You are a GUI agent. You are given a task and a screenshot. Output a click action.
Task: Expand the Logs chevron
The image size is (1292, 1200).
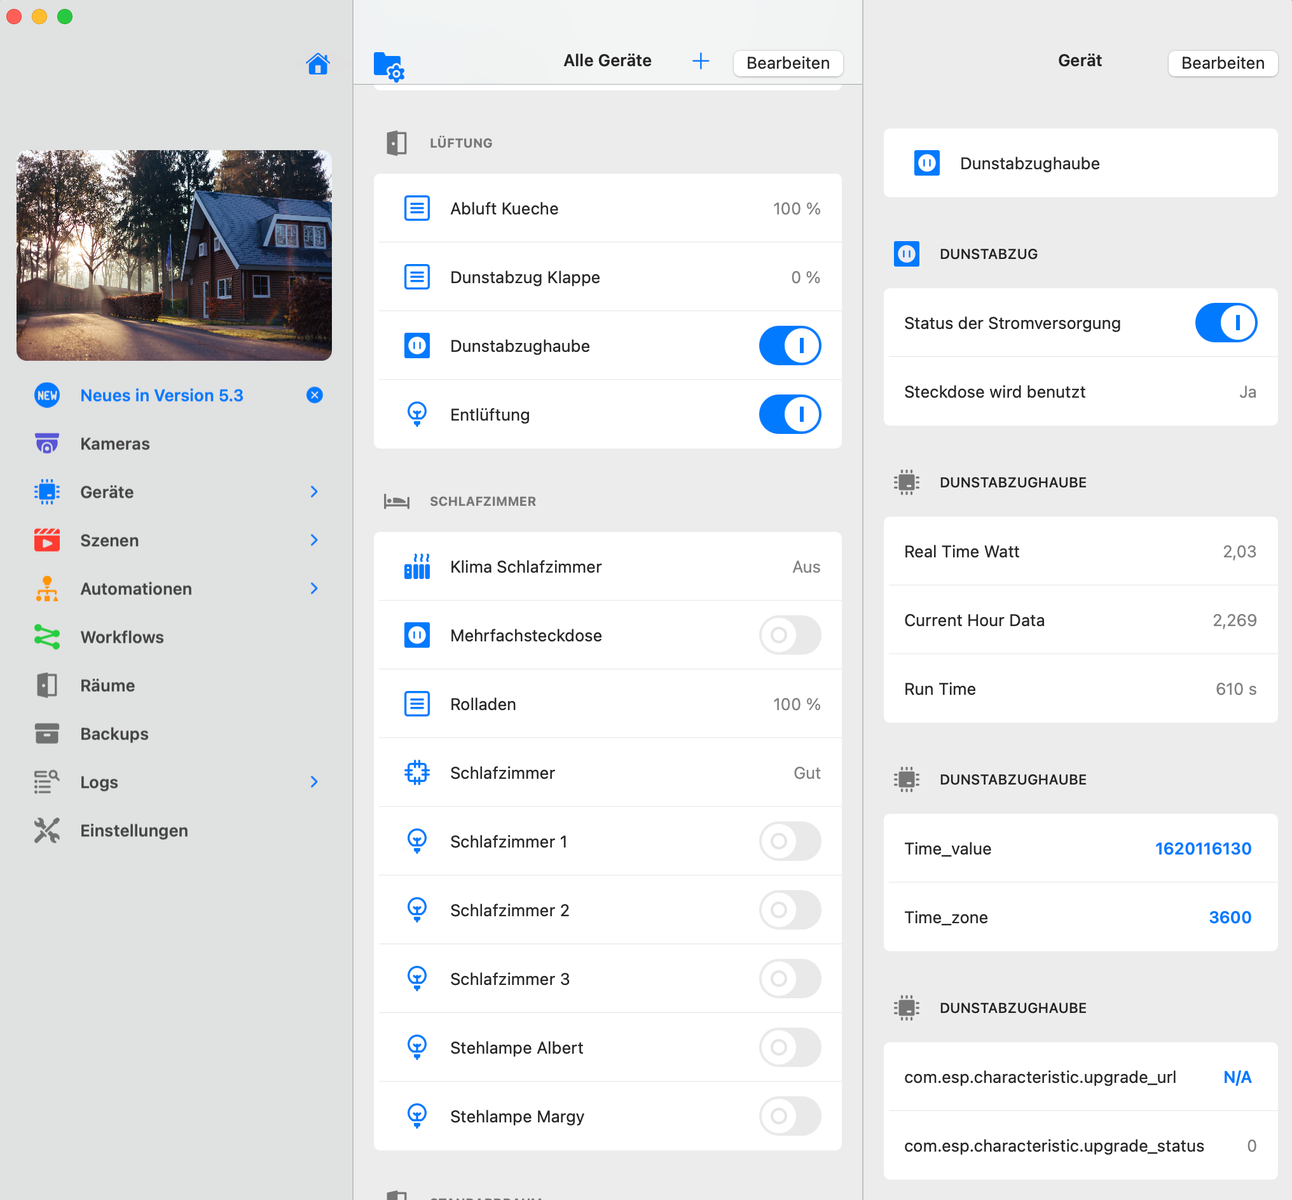point(314,782)
